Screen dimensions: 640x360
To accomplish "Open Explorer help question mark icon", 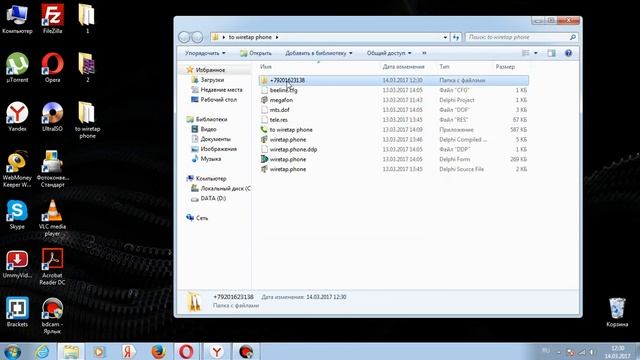I will [568, 53].
